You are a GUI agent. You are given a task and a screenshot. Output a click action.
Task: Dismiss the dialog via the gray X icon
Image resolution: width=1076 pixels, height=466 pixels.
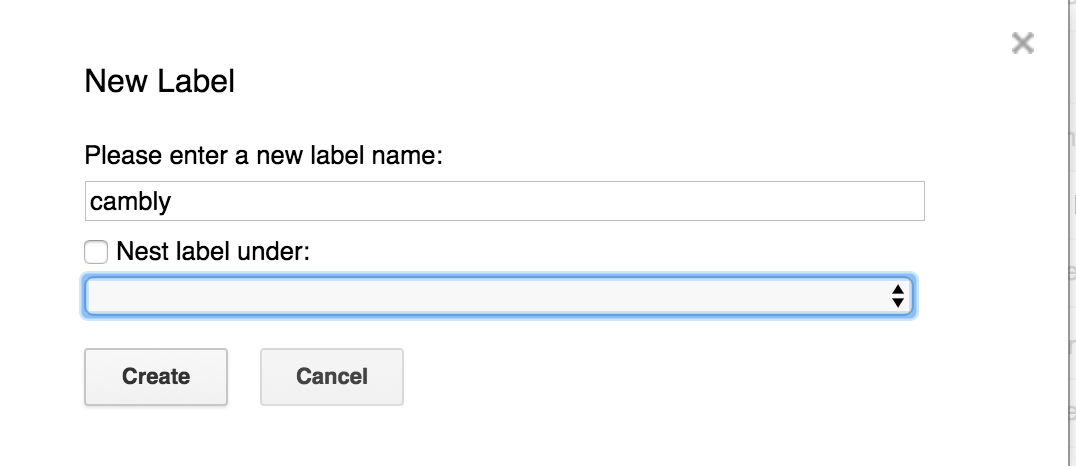(1021, 43)
